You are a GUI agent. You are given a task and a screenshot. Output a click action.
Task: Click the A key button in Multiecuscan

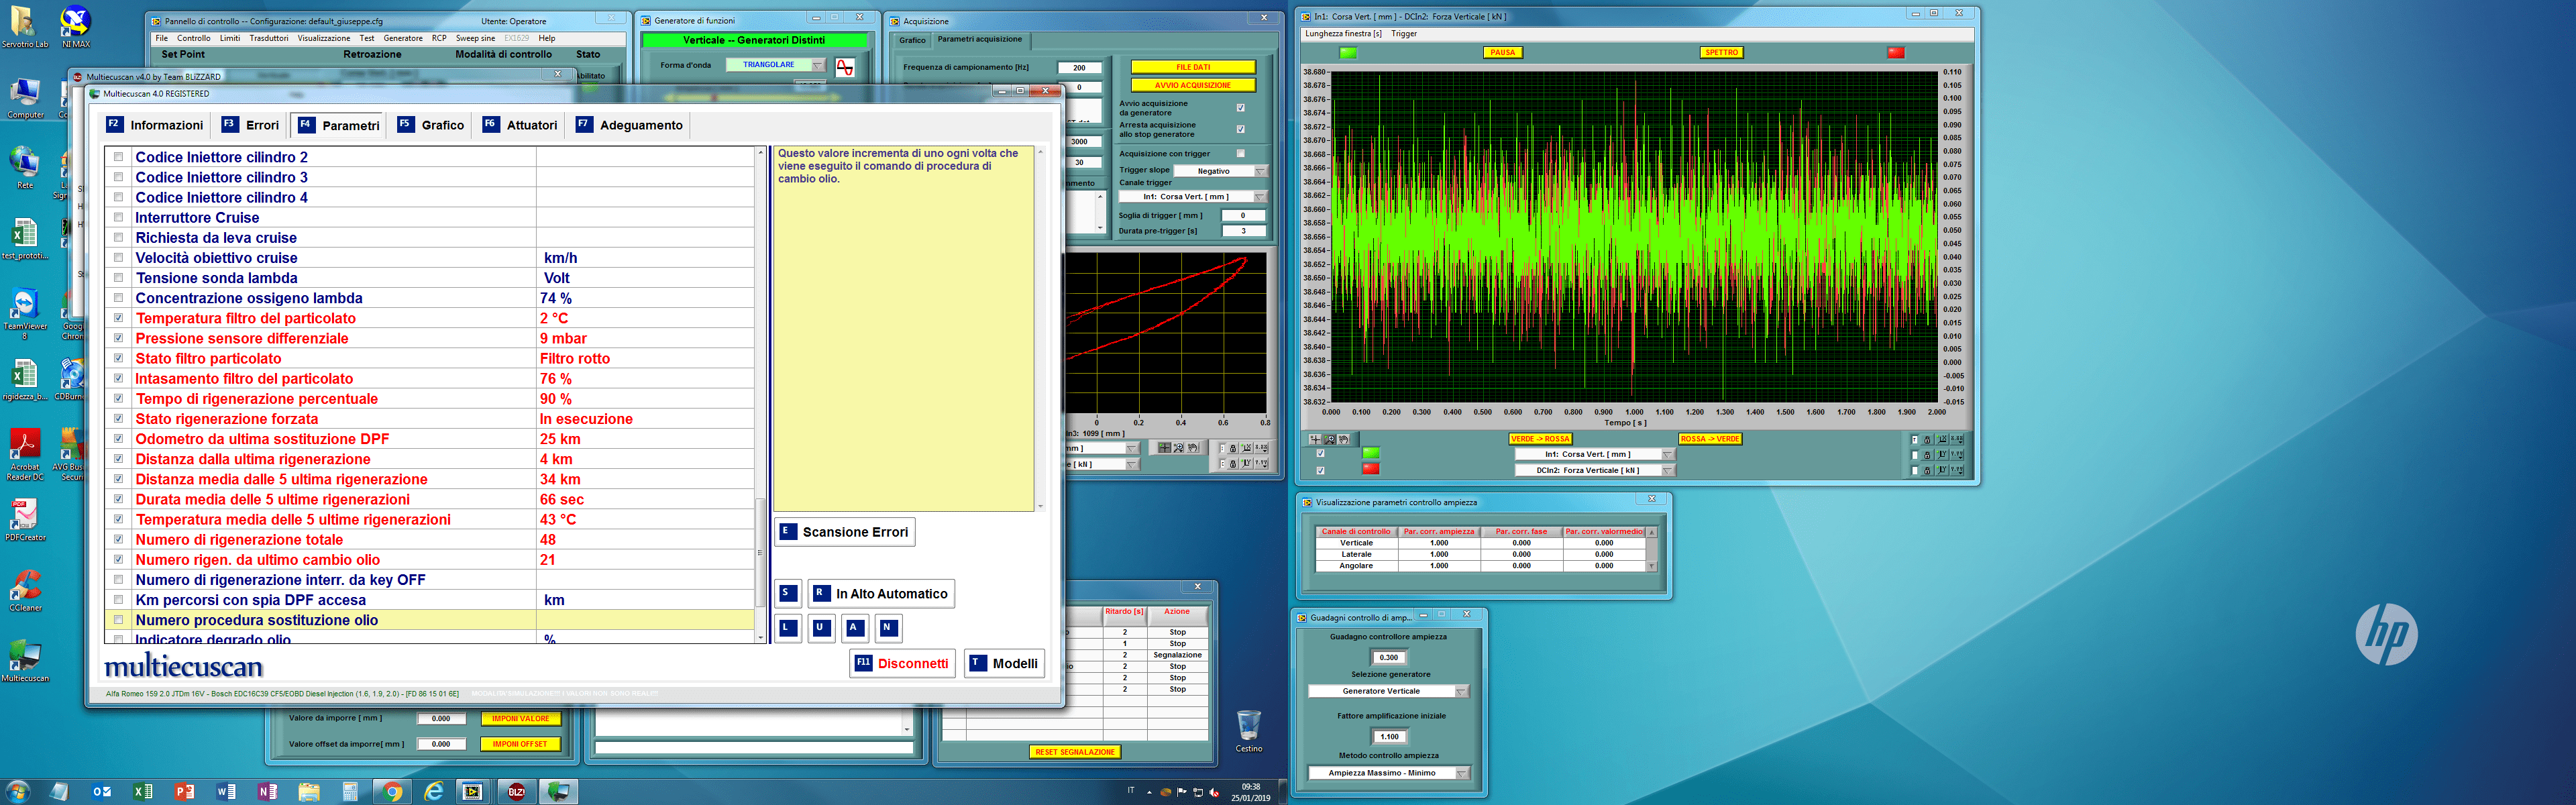click(855, 628)
